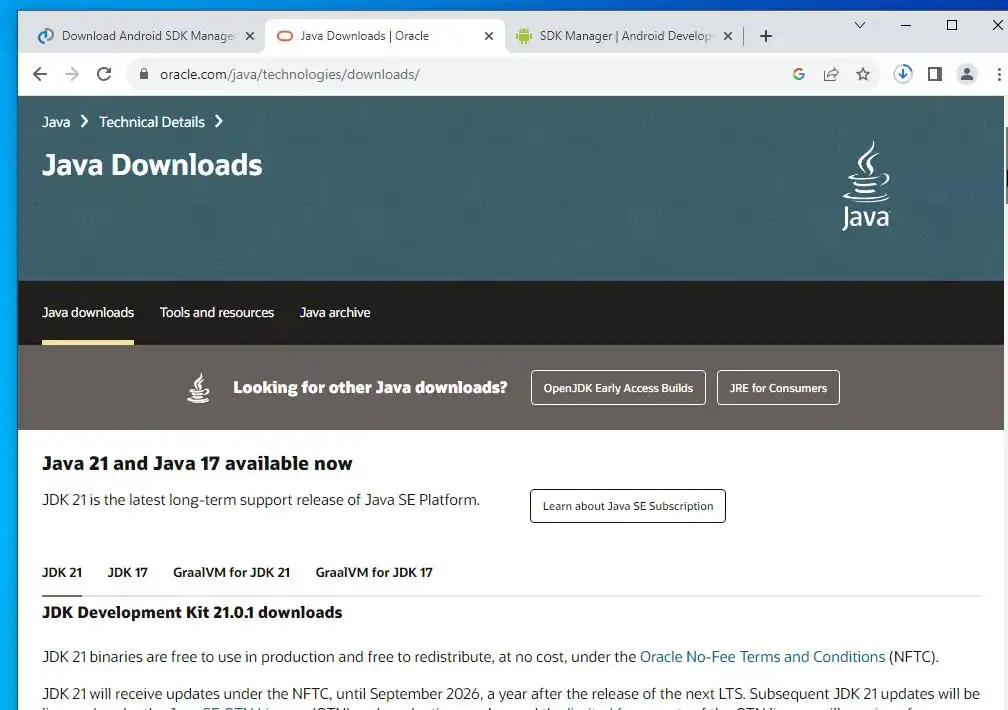Open GraalVM for JDK 17 tab
Screen dimensions: 1008x710
coord(374,572)
